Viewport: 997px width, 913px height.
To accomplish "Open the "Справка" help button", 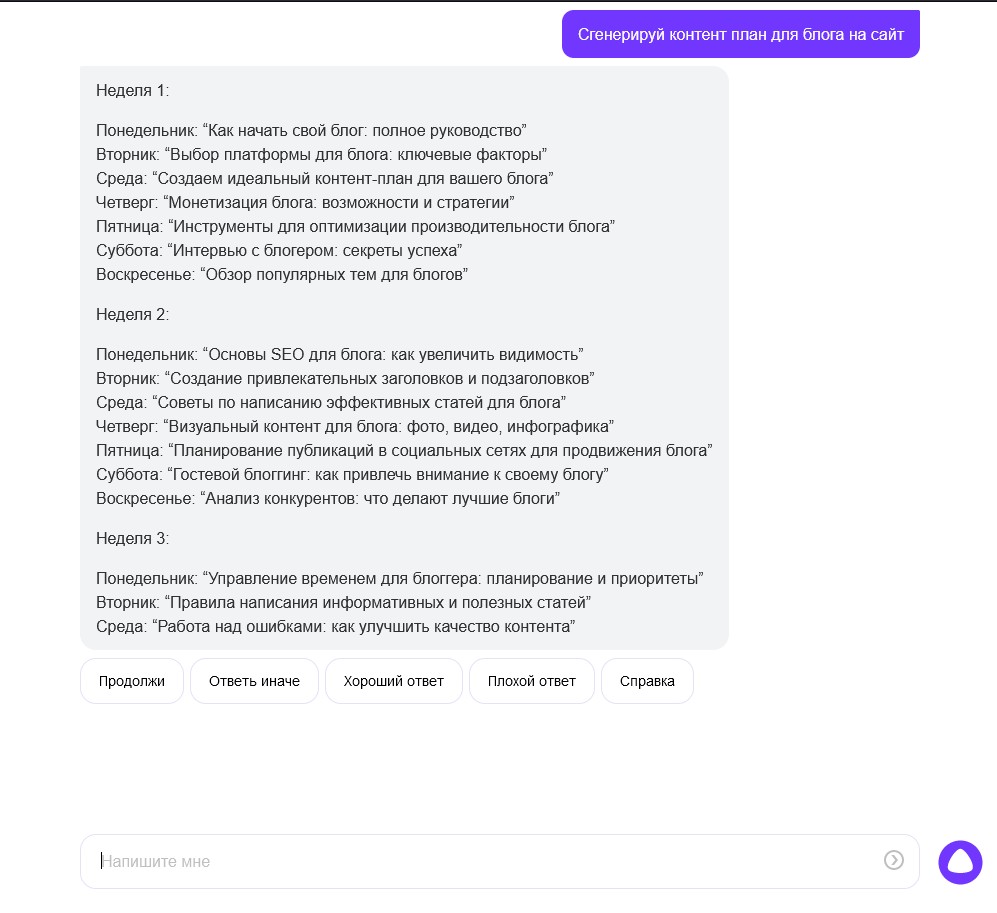I will pyautogui.click(x=647, y=681).
